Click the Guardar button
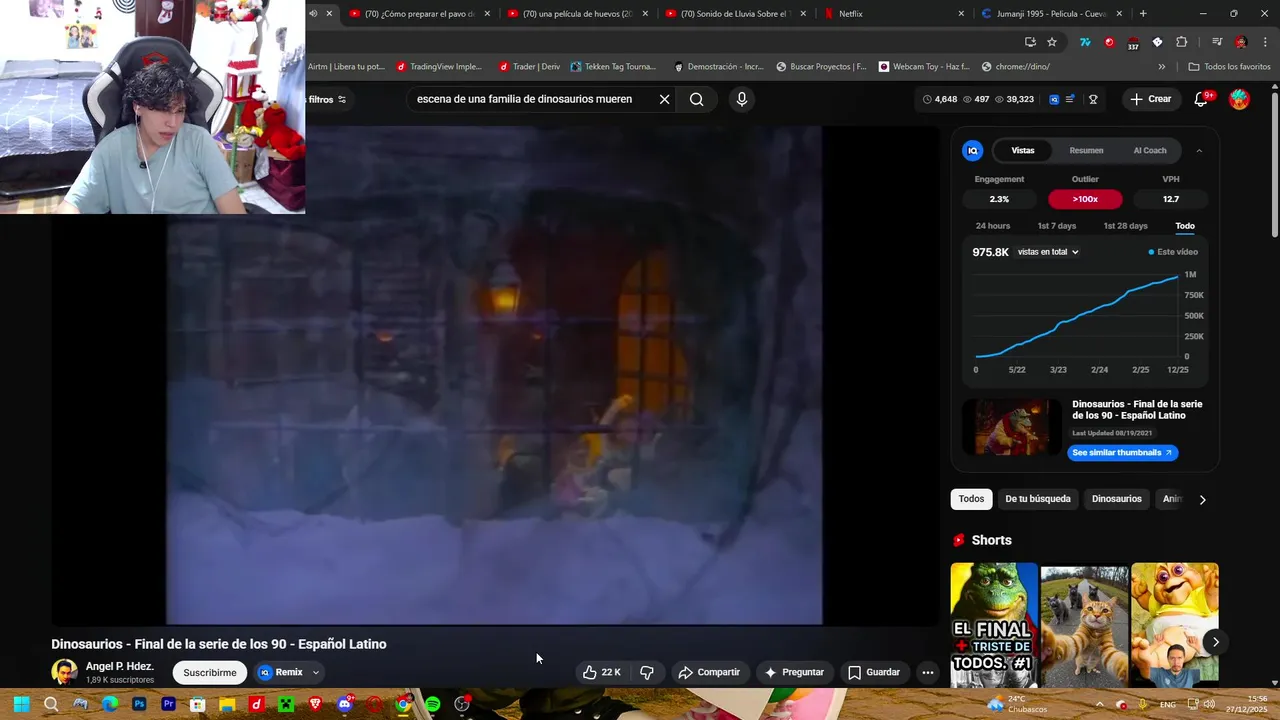 [x=874, y=672]
